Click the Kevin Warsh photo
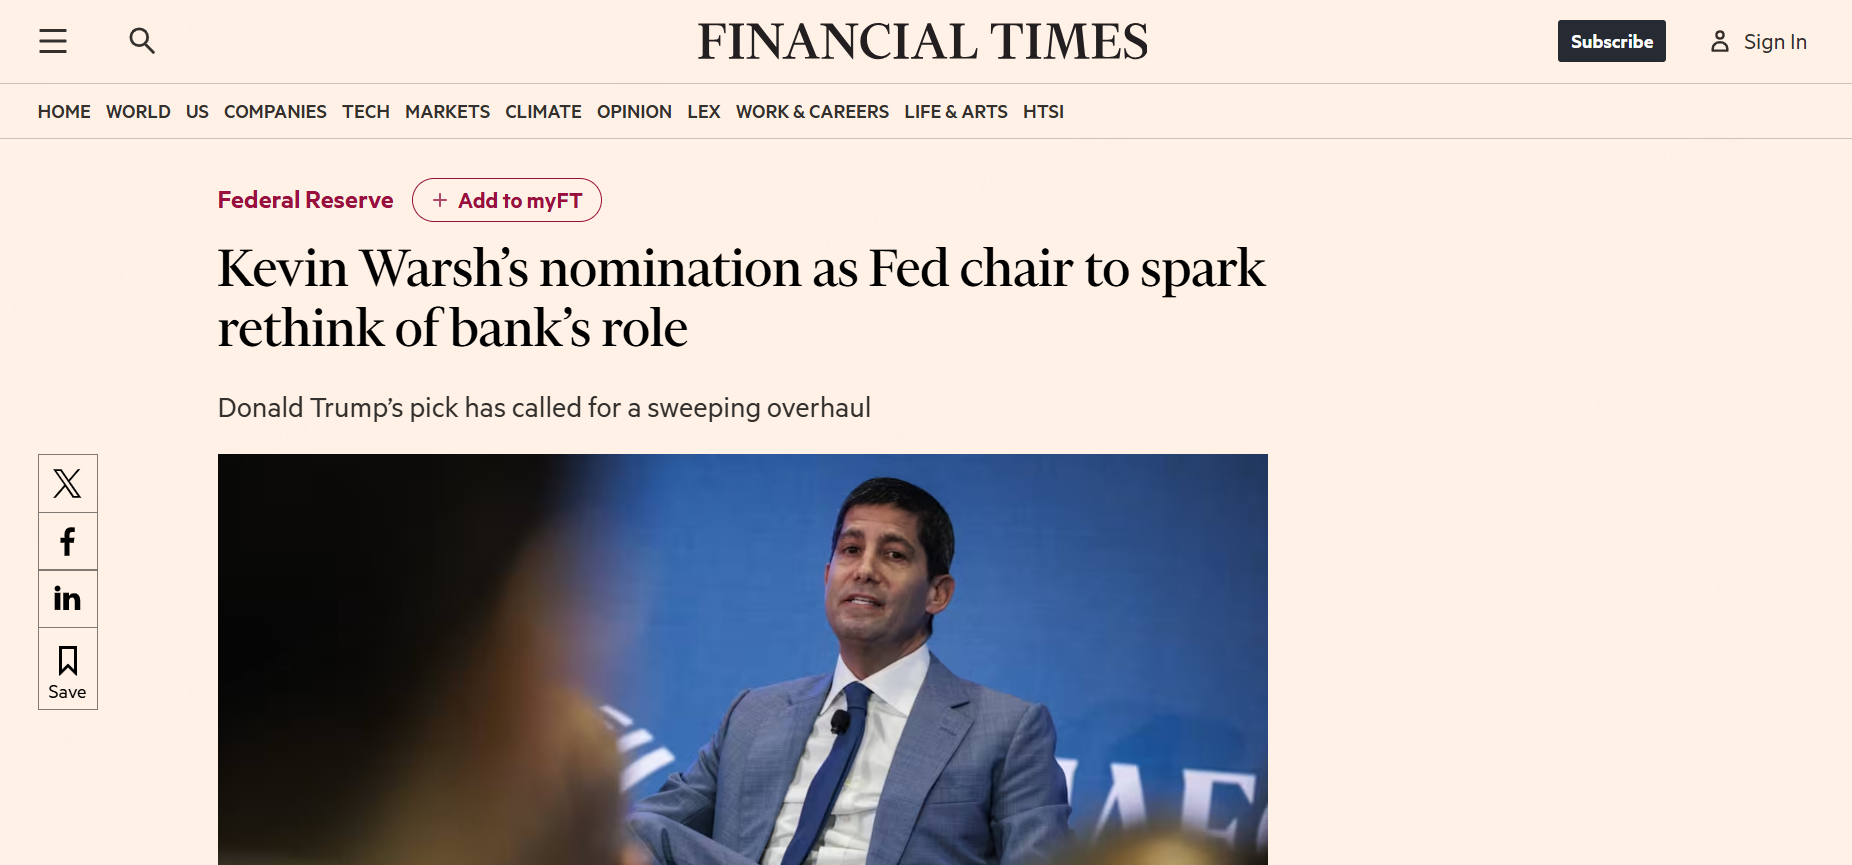The height and width of the screenshot is (865, 1852). point(742,660)
